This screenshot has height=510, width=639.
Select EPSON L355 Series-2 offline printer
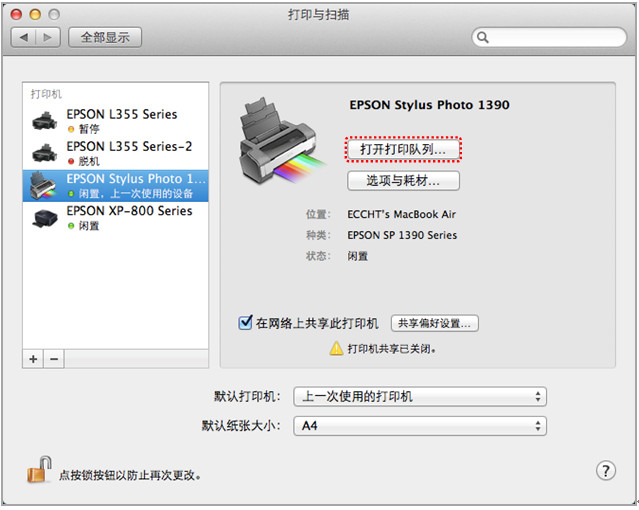pyautogui.click(x=116, y=154)
